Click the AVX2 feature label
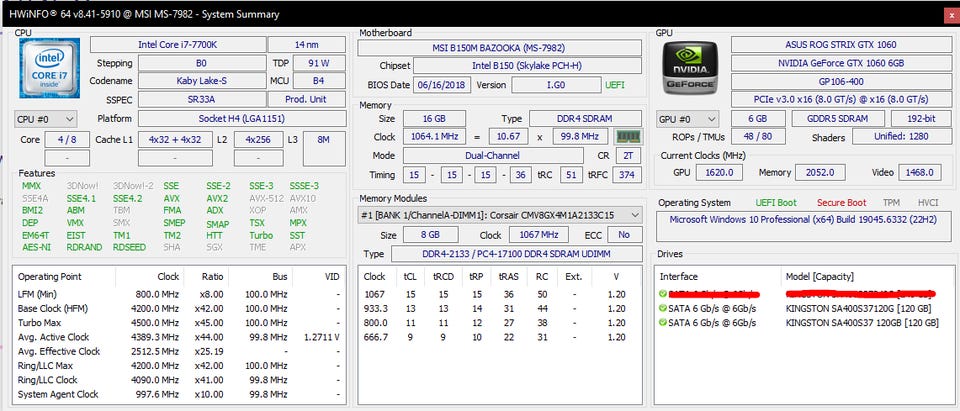The width and height of the screenshot is (960, 411). coord(217,198)
